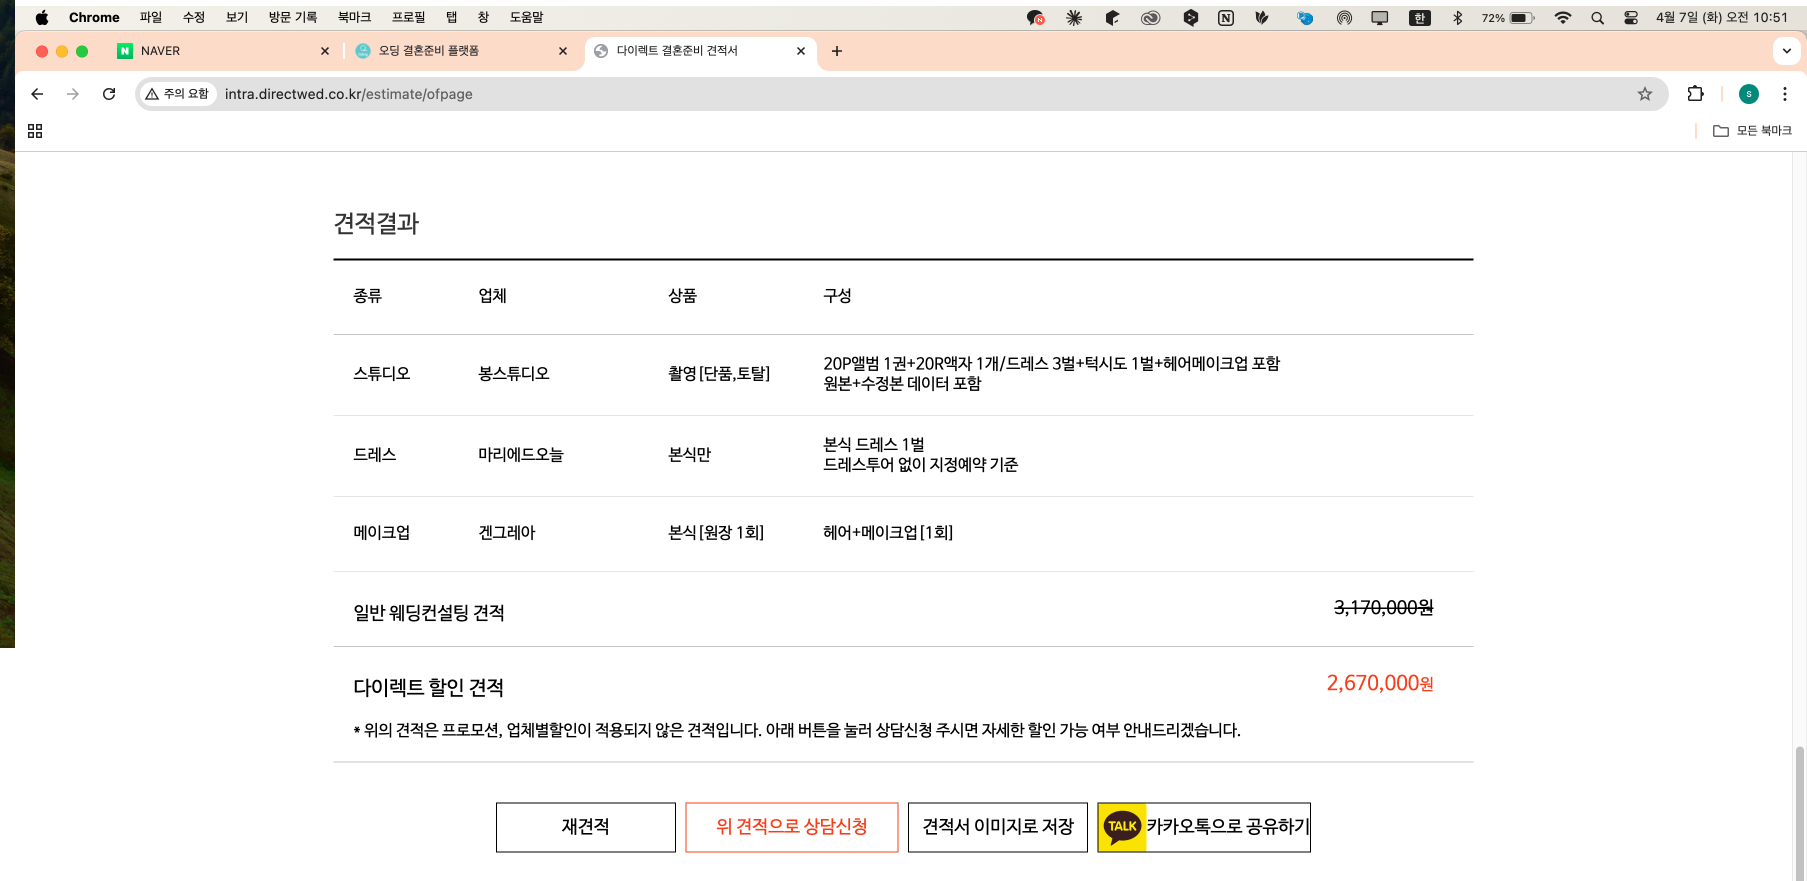Open the Notion menu bar icon
The width and height of the screenshot is (1807, 881).
click(x=1226, y=18)
